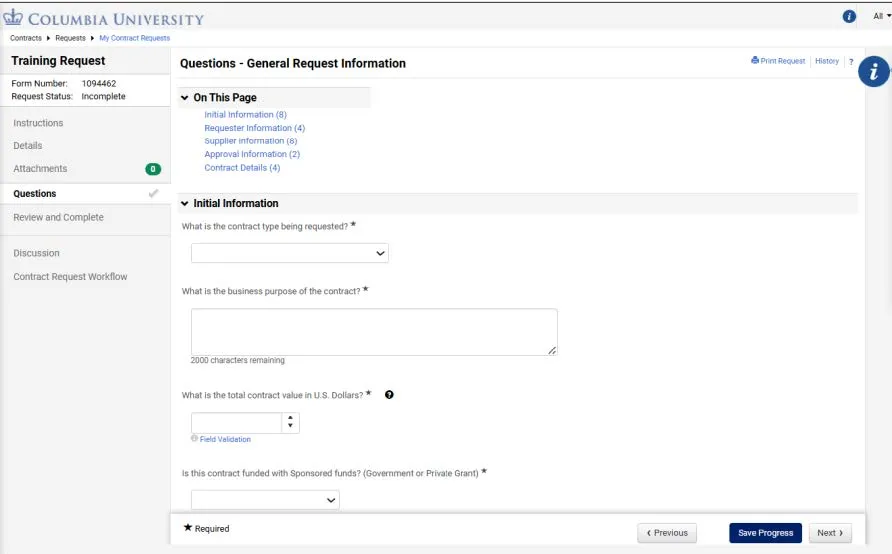Collapse the Initial Information section
The height and width of the screenshot is (554, 892).
click(x=184, y=204)
